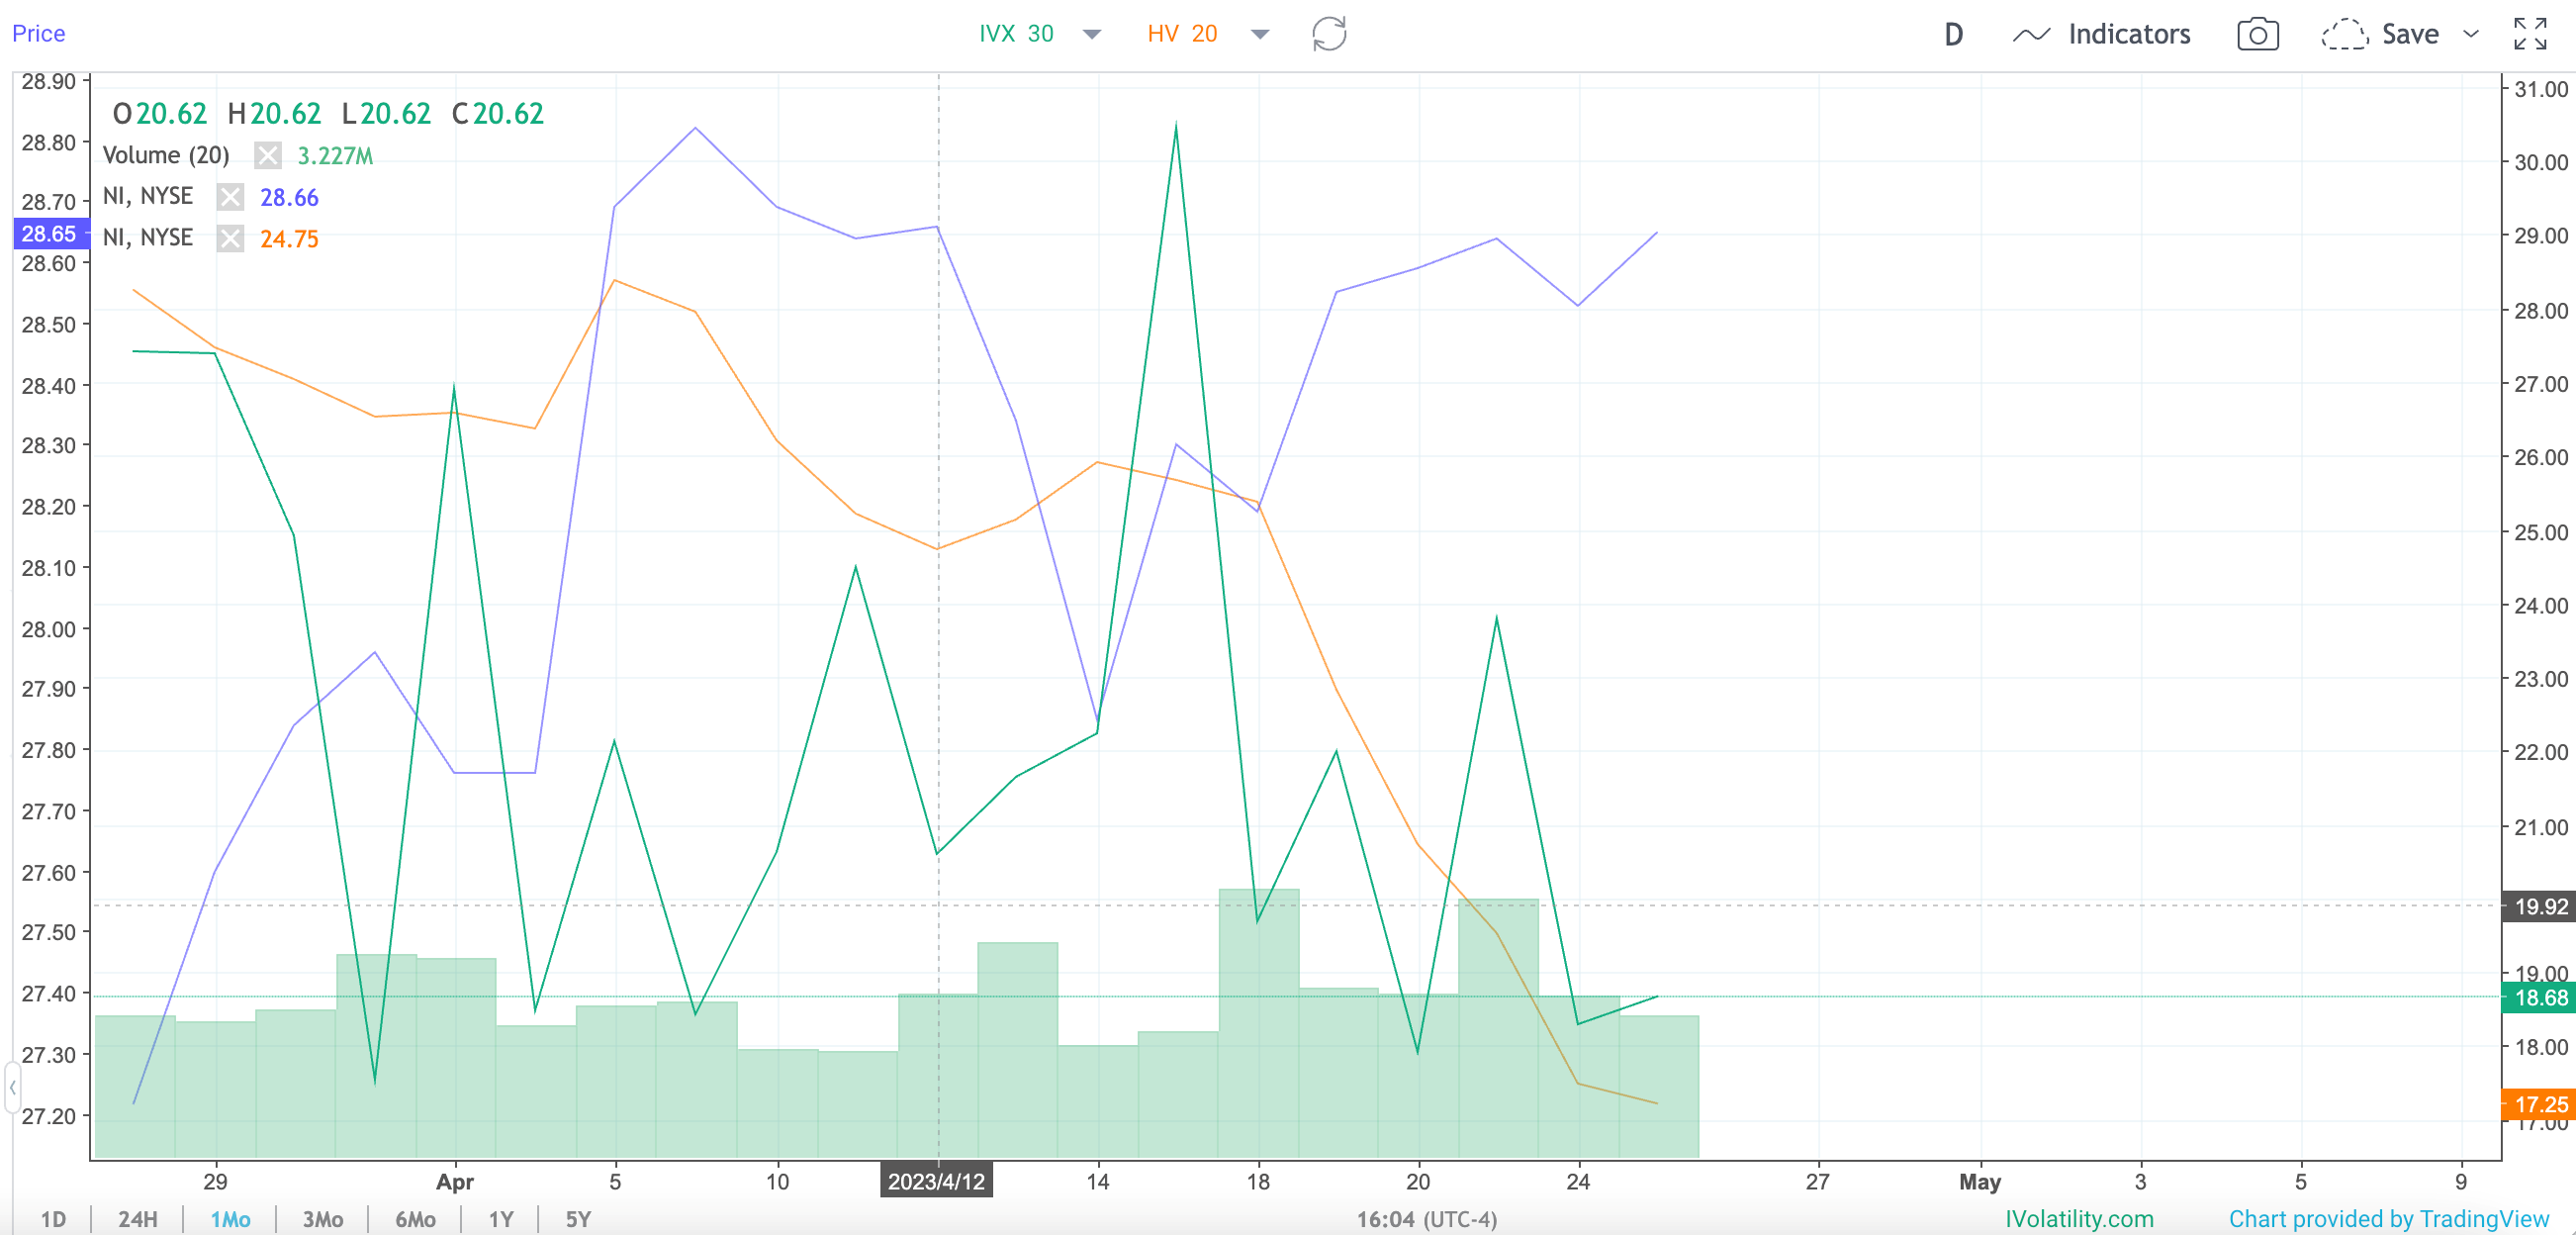This screenshot has width=2576, height=1235.
Task: Click the 16:04 (UTC-4) timezone
Action: point(1427,1219)
